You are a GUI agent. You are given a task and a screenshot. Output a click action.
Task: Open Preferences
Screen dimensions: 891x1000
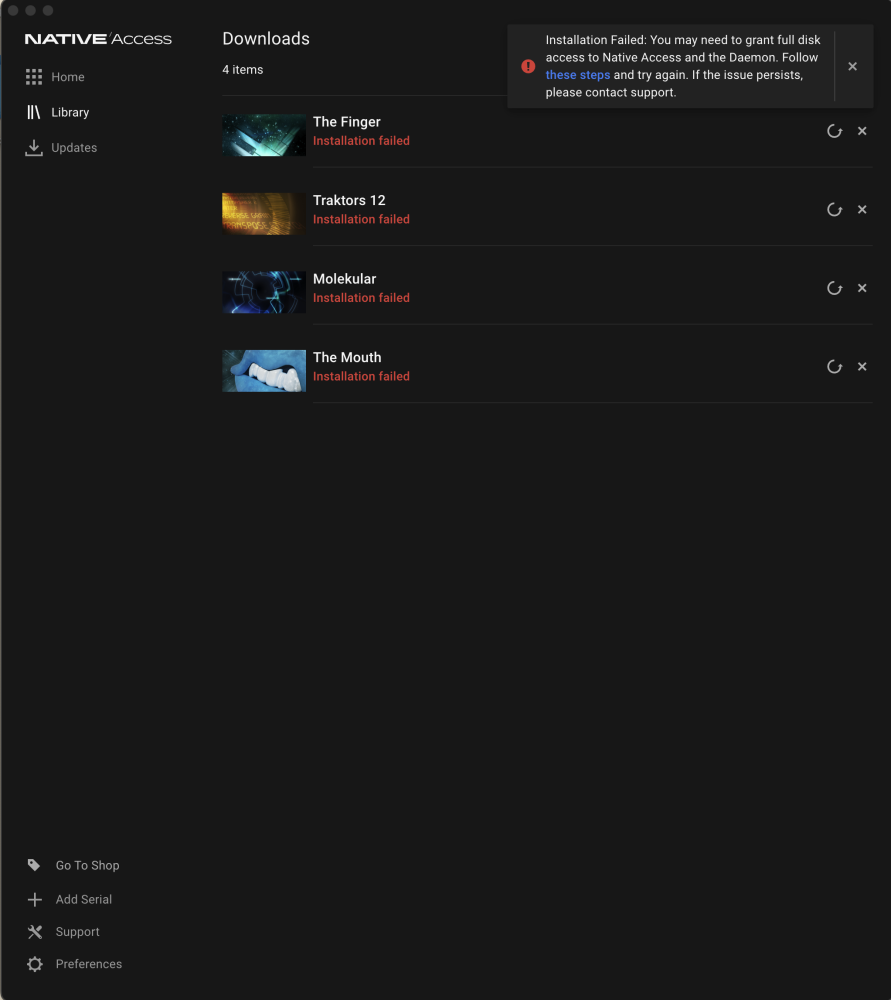point(89,964)
